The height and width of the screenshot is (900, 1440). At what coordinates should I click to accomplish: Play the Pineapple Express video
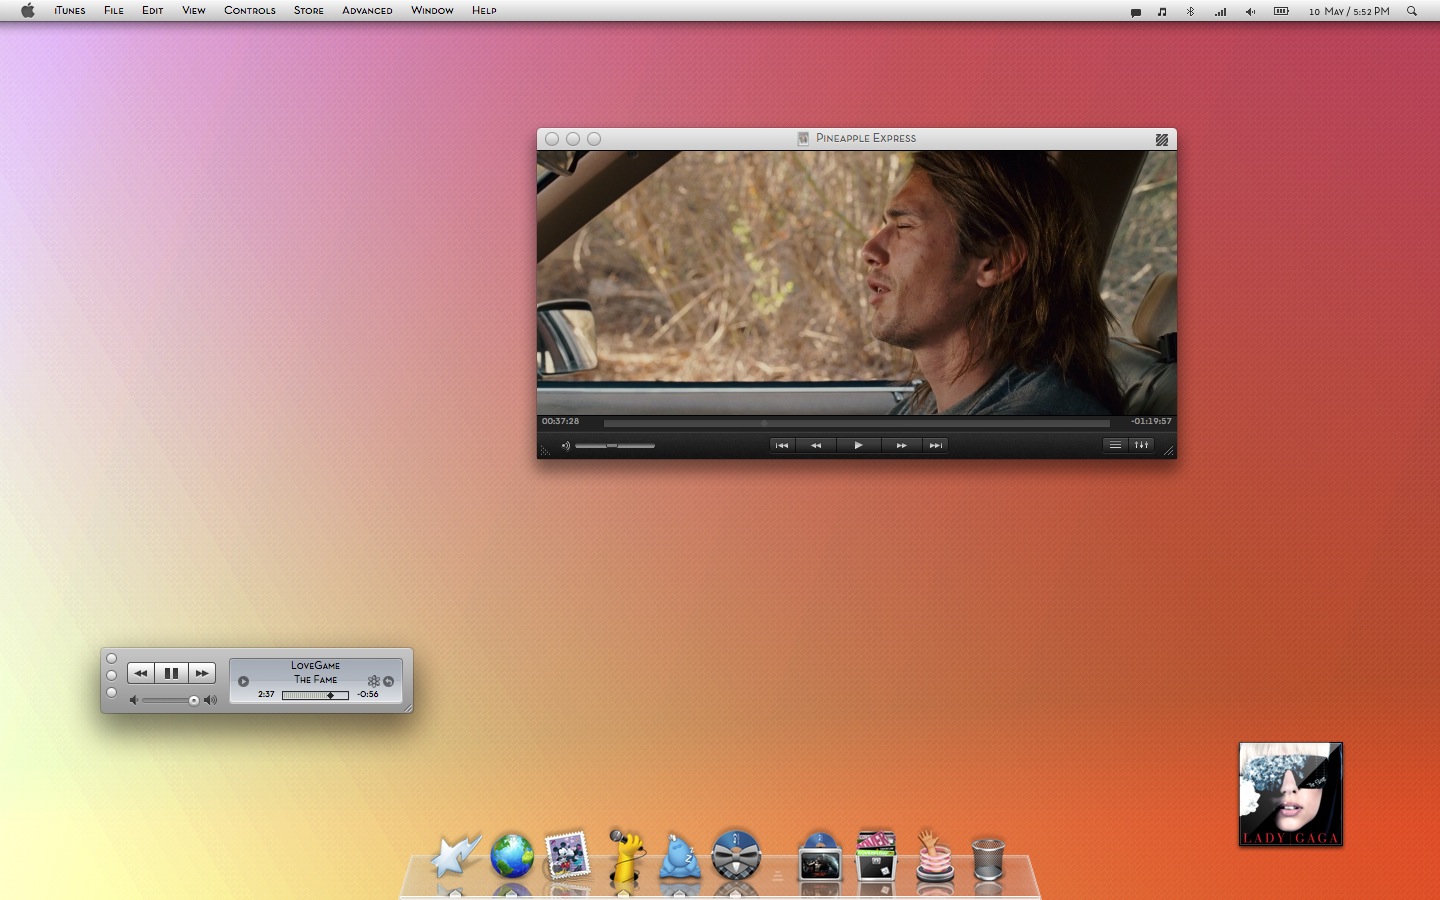coord(858,446)
